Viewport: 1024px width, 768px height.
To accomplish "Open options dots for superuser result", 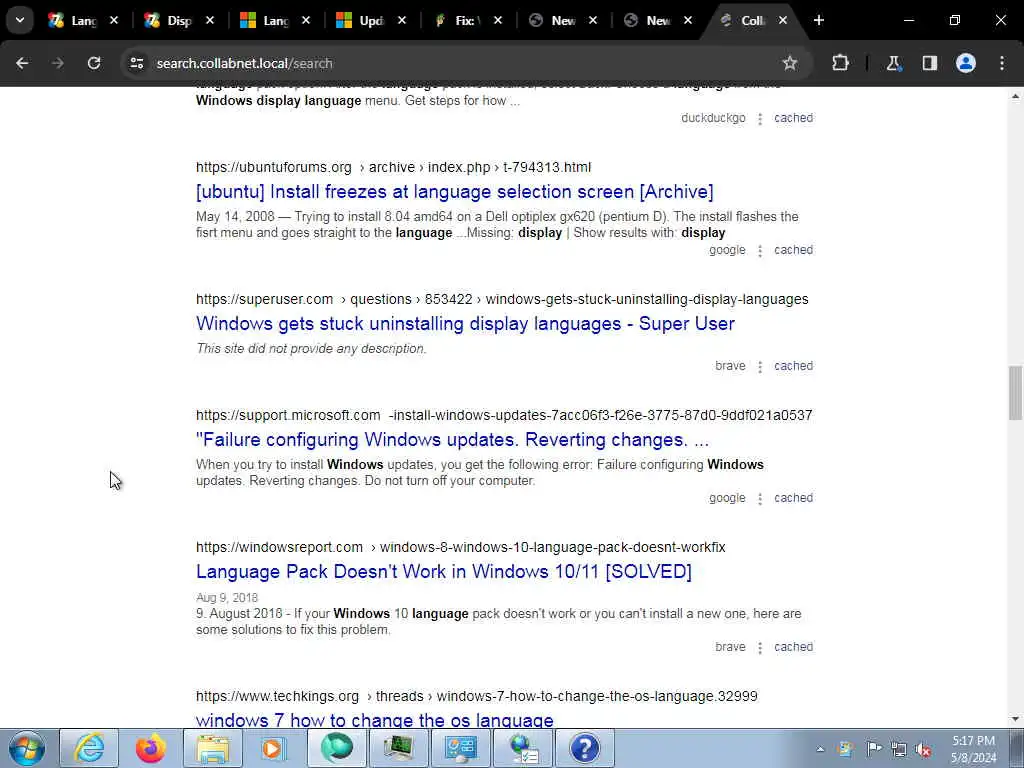I will point(760,367).
